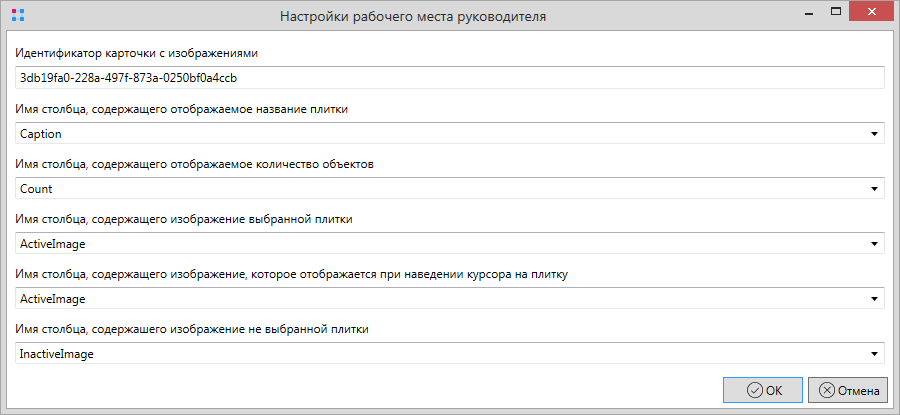Expand the InactiveImage dropdown arrow

coord(874,353)
